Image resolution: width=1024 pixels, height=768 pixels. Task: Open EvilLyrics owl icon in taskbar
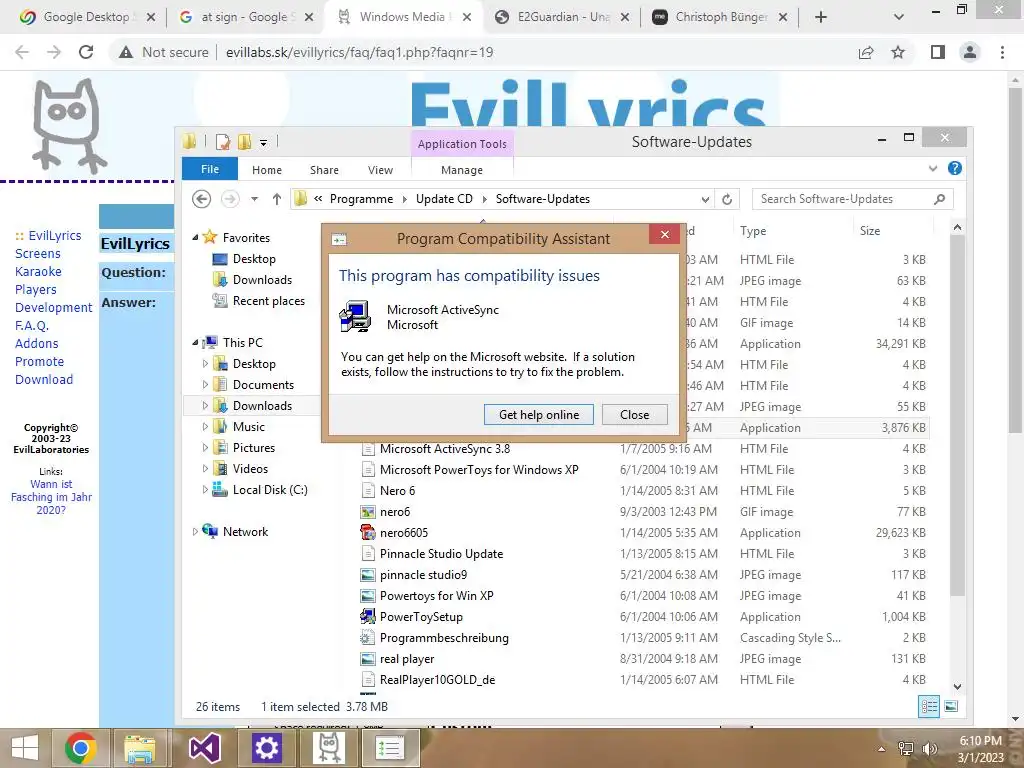pos(328,748)
